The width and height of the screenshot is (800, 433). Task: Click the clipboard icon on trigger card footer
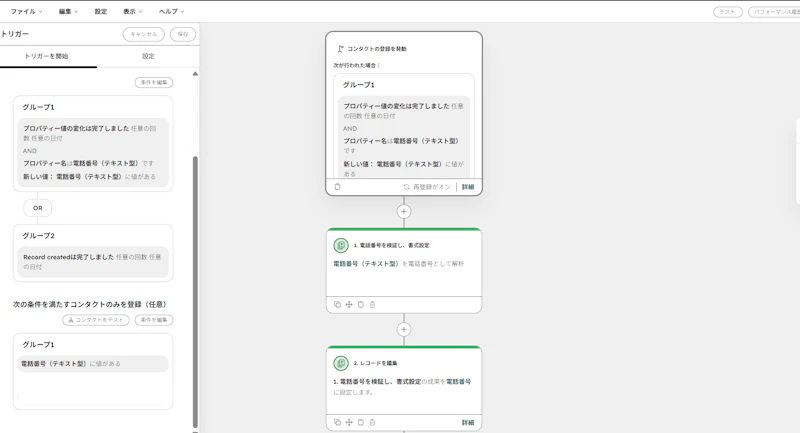pos(337,187)
